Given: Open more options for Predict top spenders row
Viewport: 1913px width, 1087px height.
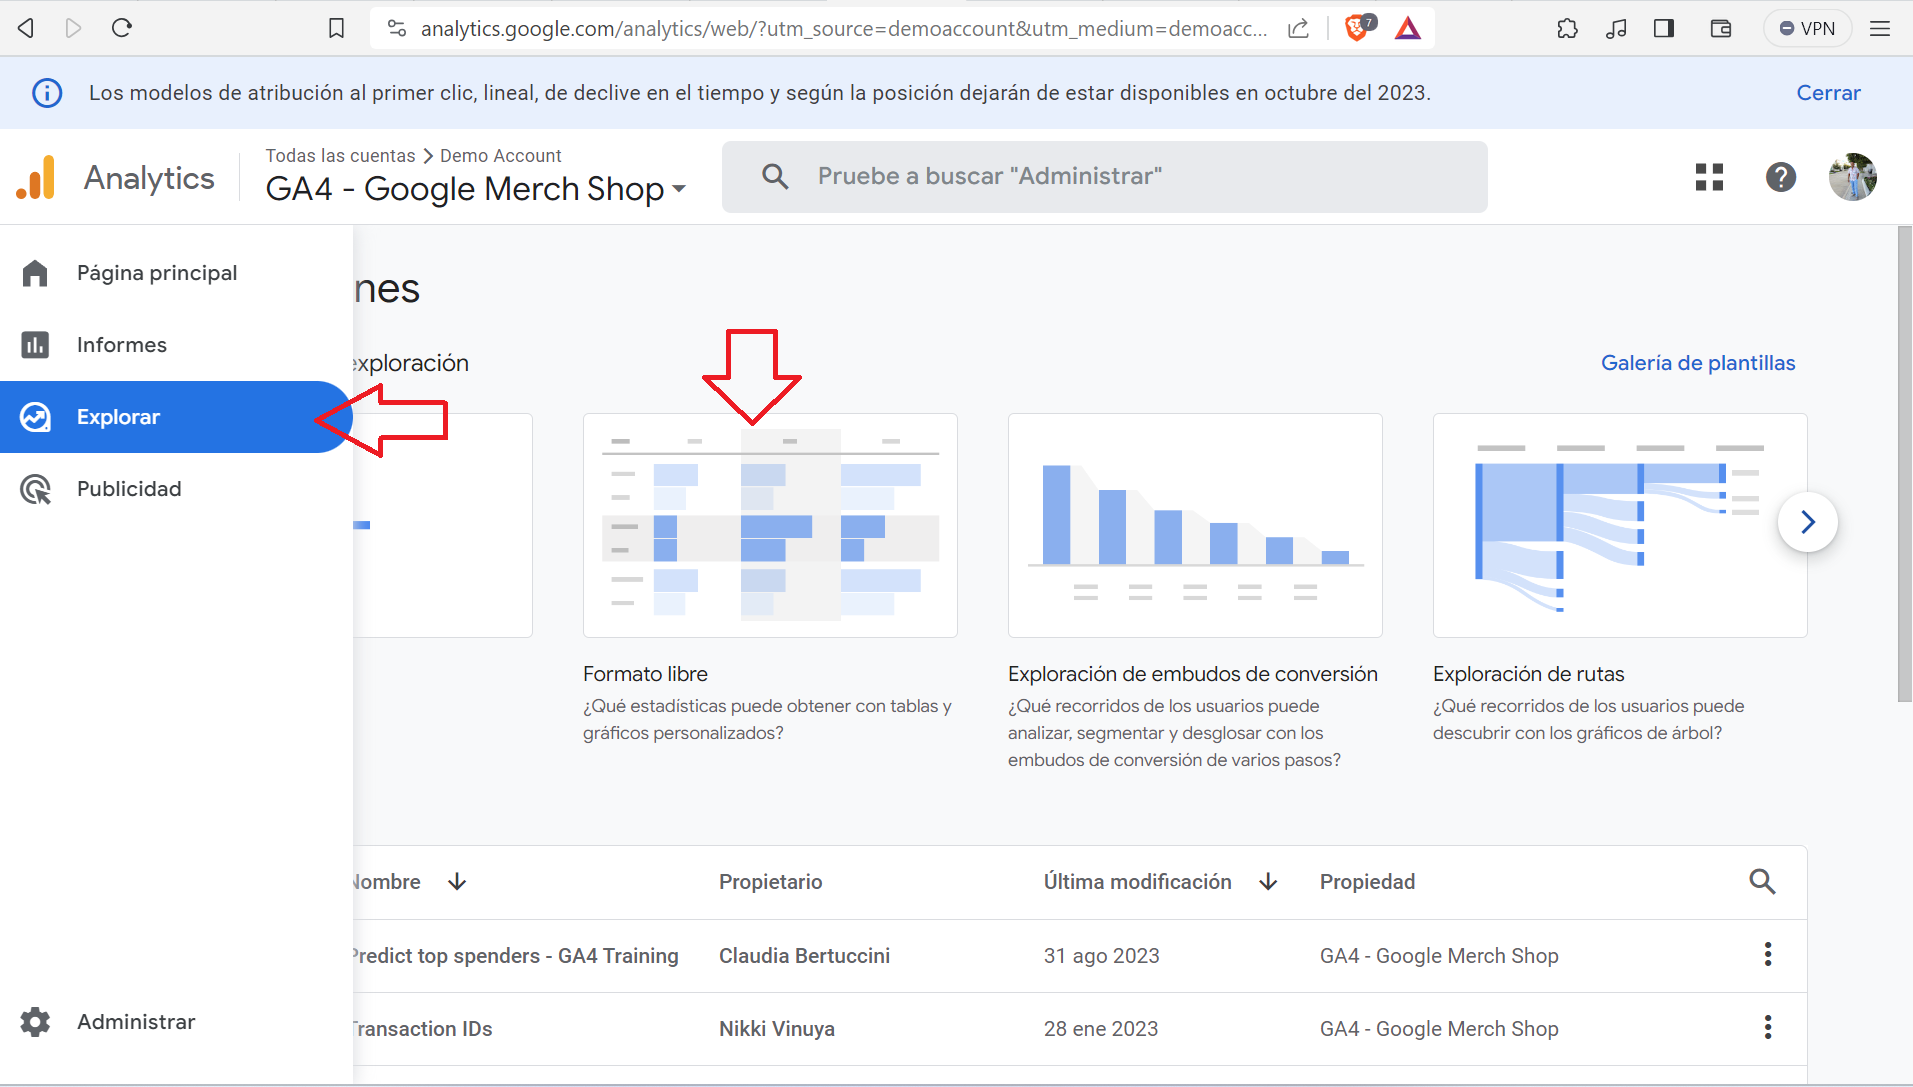Looking at the screenshot, I should pos(1767,954).
